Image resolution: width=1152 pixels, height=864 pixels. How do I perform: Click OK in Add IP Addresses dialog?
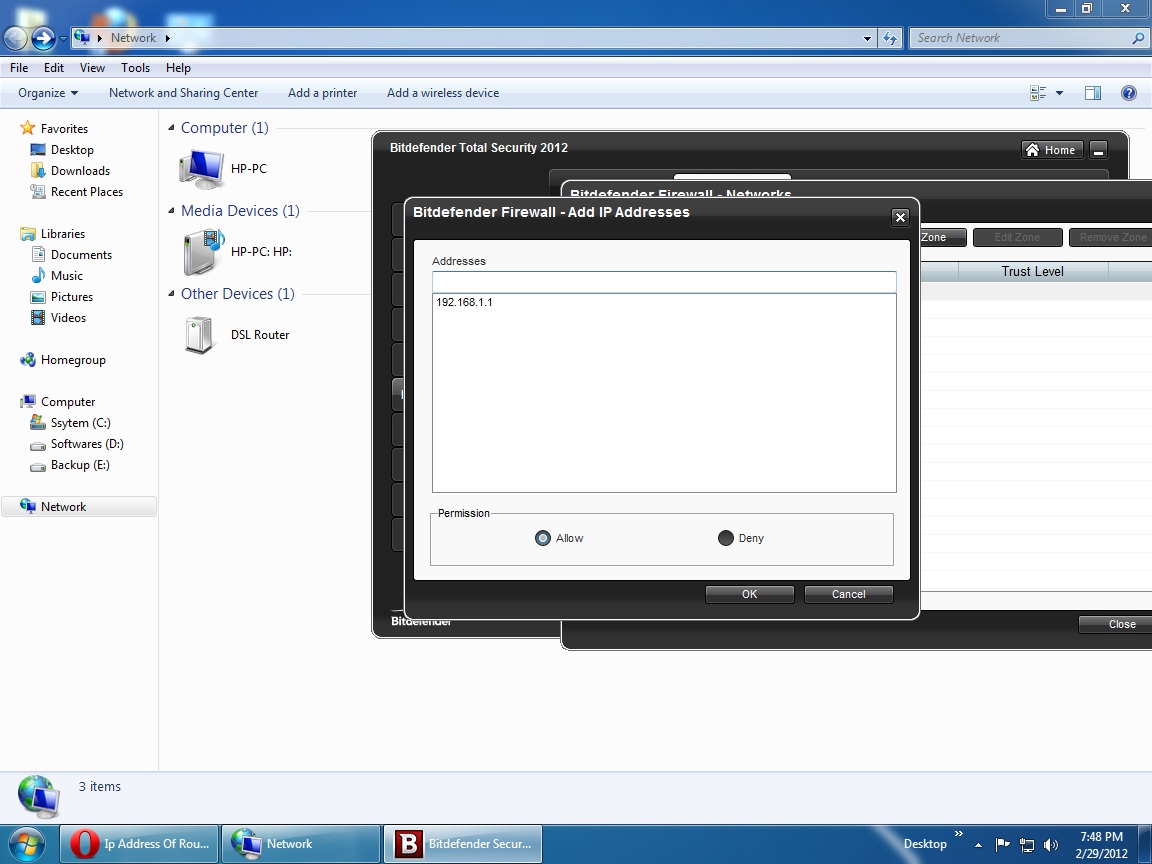tap(749, 594)
